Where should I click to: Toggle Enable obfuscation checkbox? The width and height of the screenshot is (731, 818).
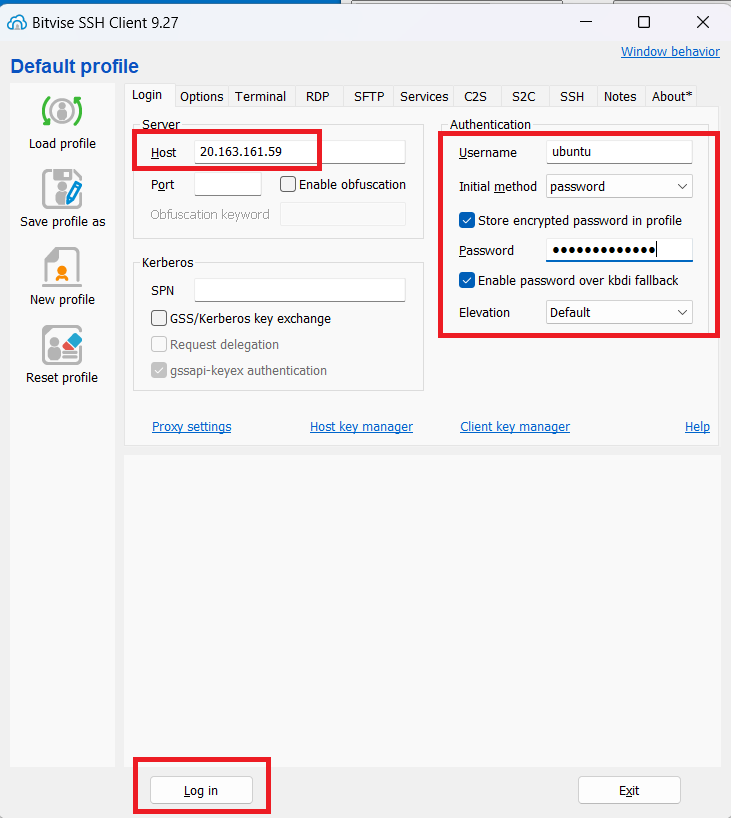point(288,184)
